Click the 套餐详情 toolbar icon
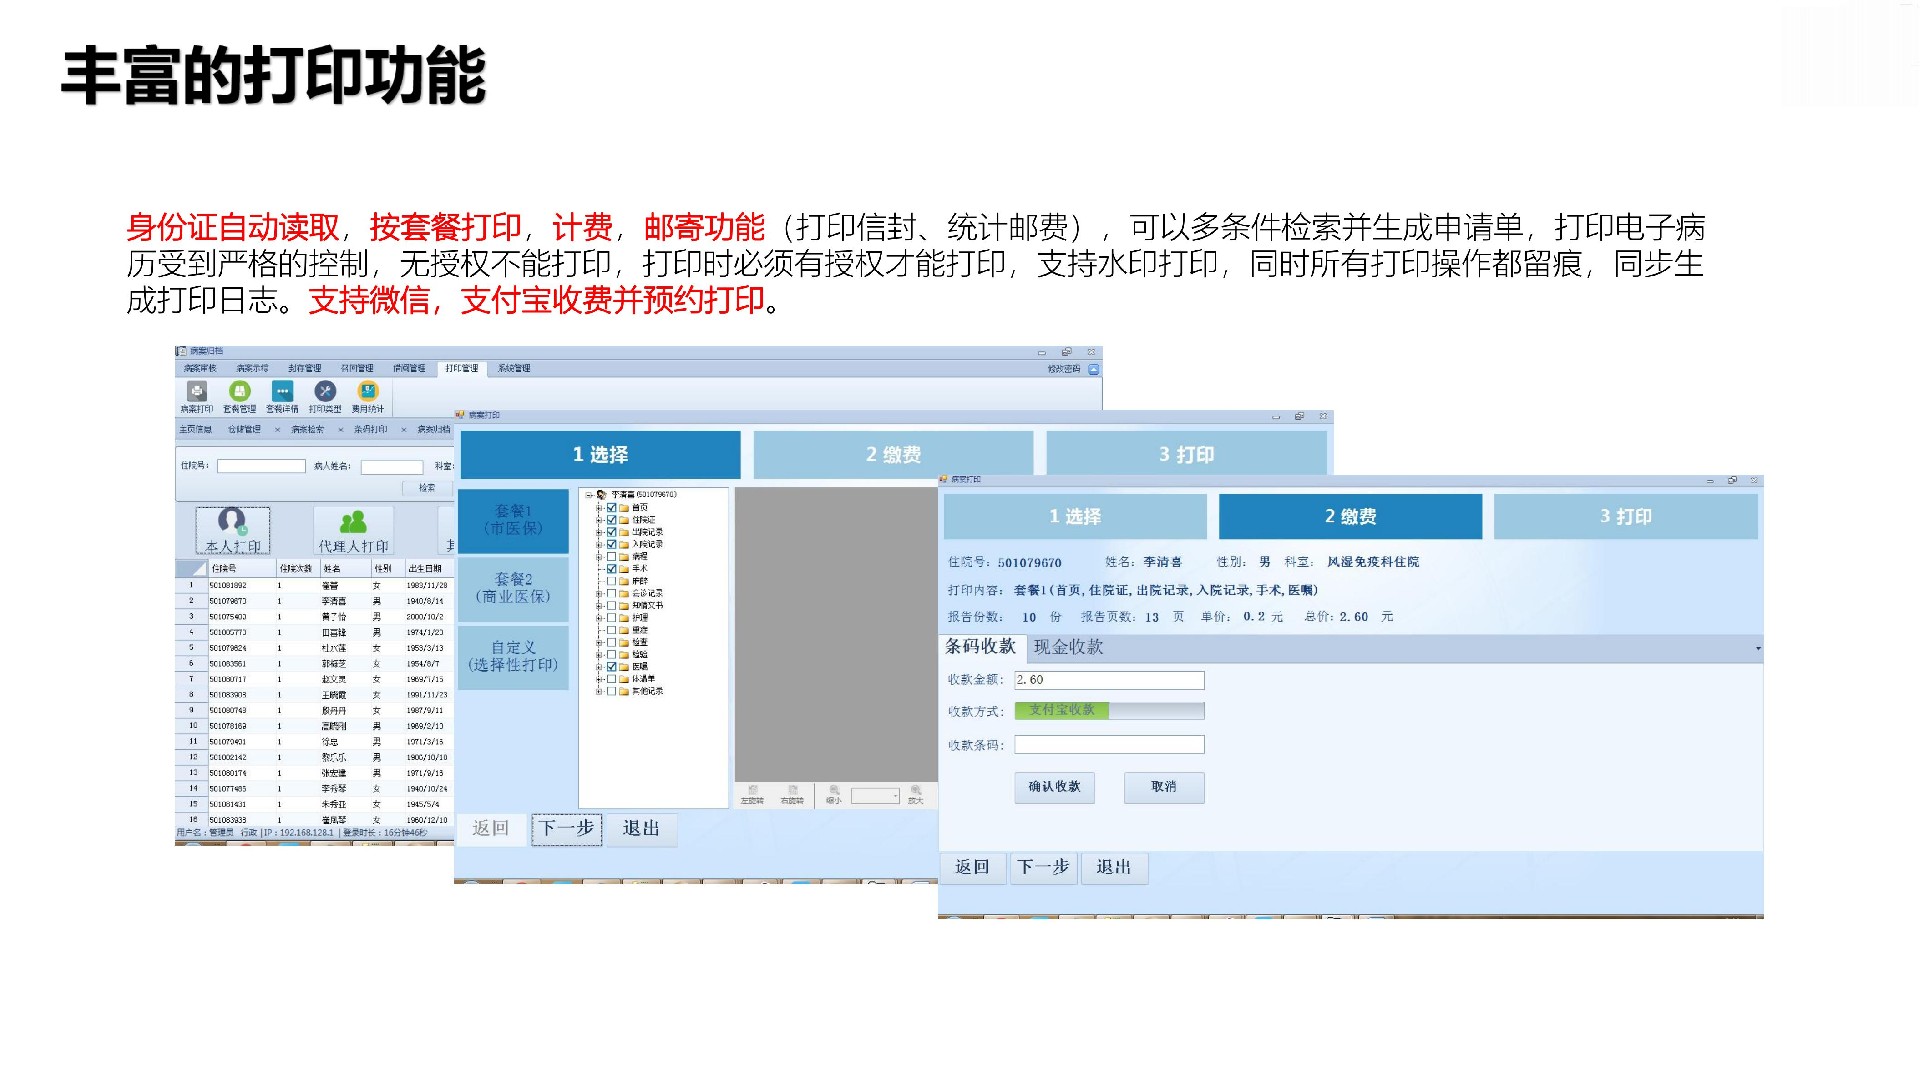Image resolution: width=1920 pixels, height=1079 pixels. pyautogui.click(x=282, y=392)
